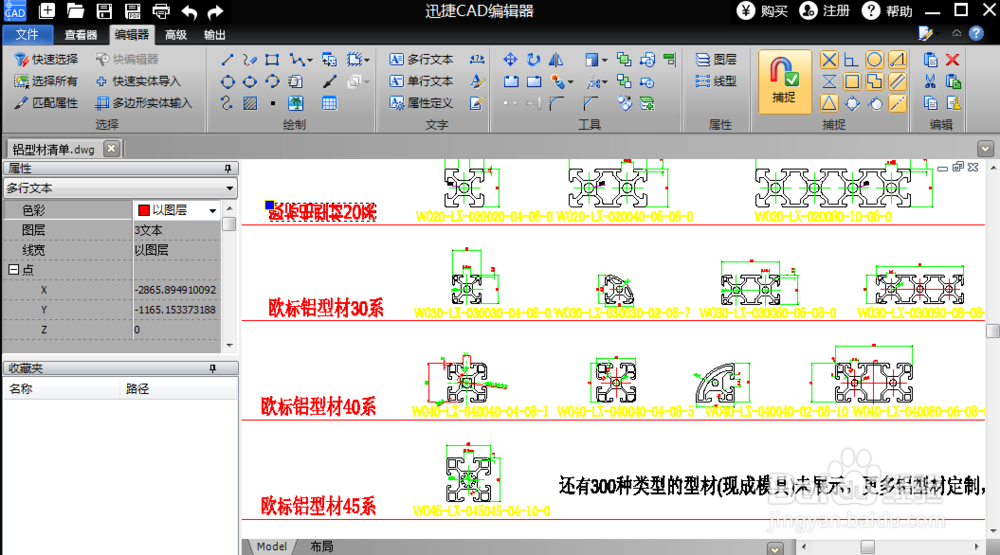Choose the Ellipse drawing tool

[x=250, y=82]
